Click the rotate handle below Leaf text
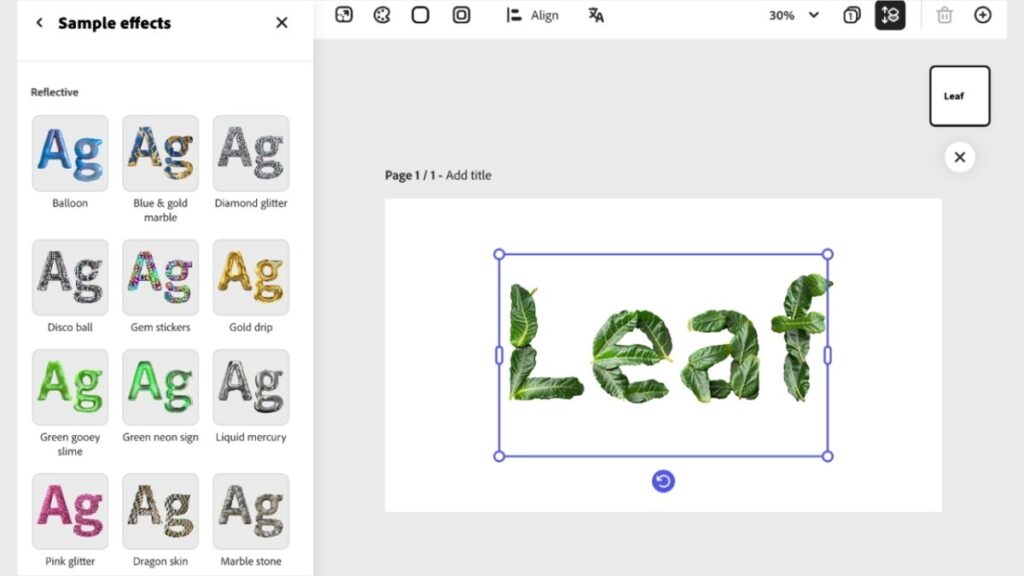This screenshot has width=1024, height=576. tap(663, 482)
